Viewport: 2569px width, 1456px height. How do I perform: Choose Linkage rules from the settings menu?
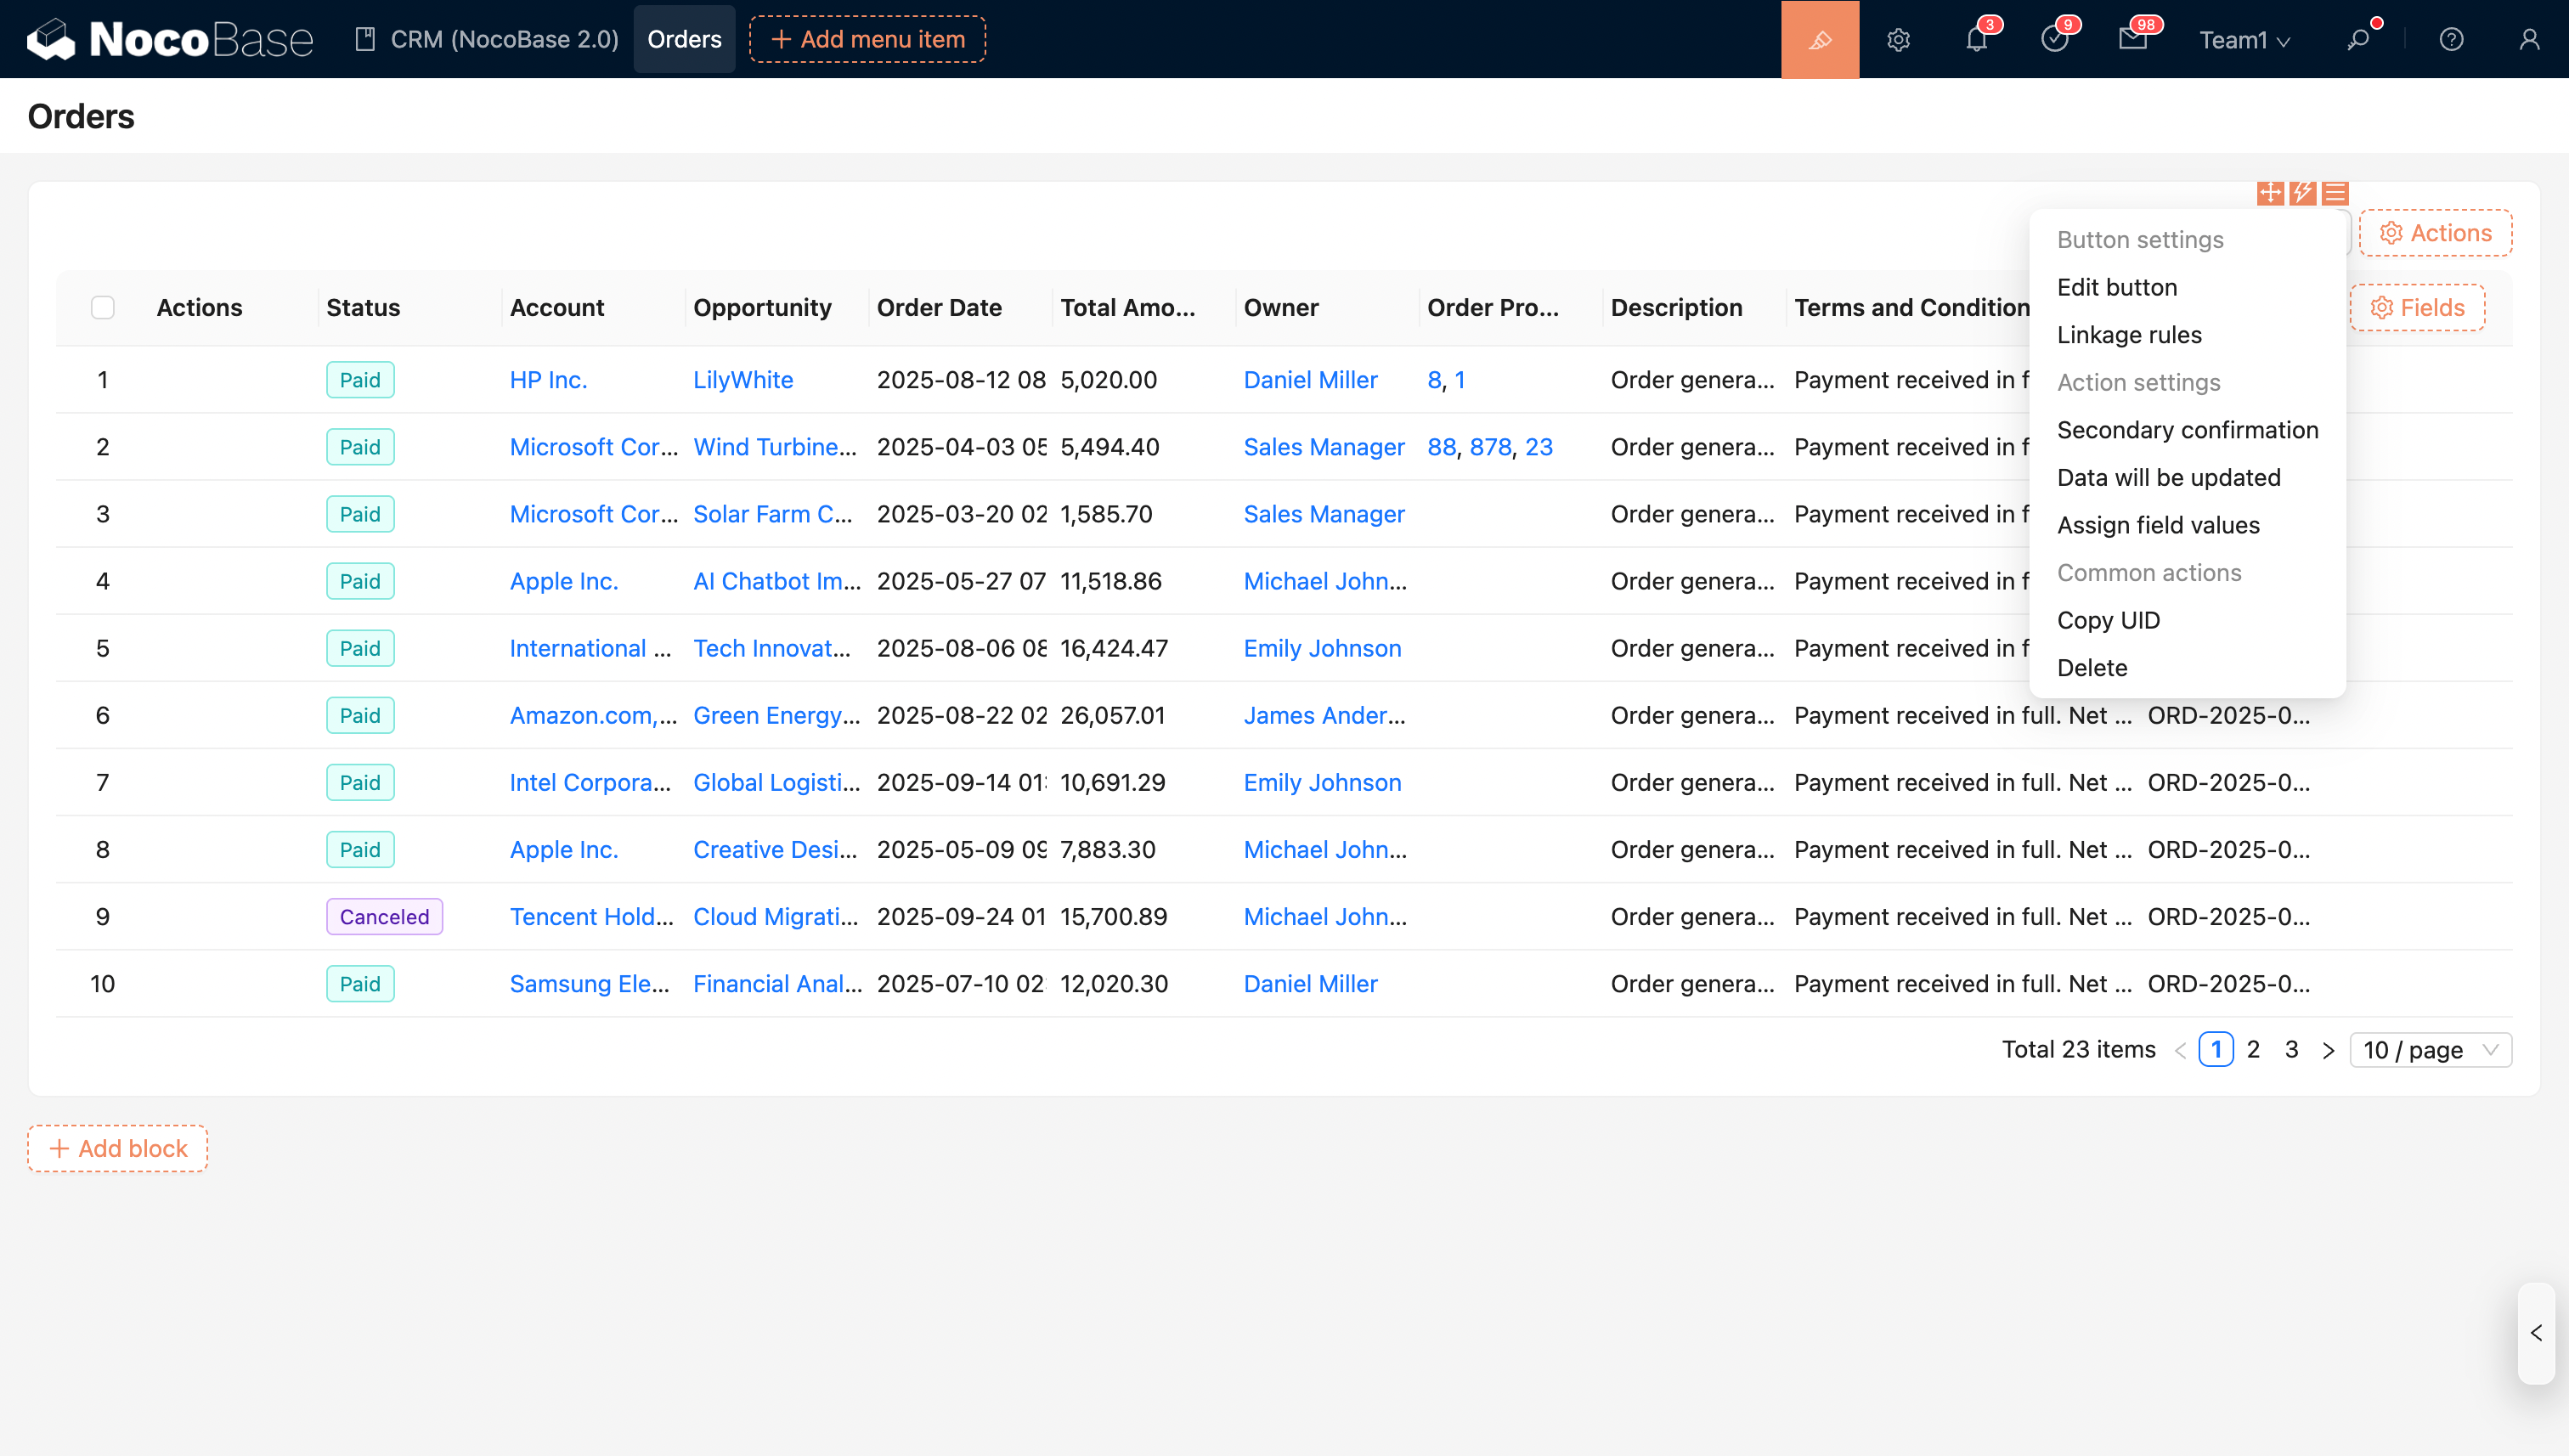(x=2129, y=335)
